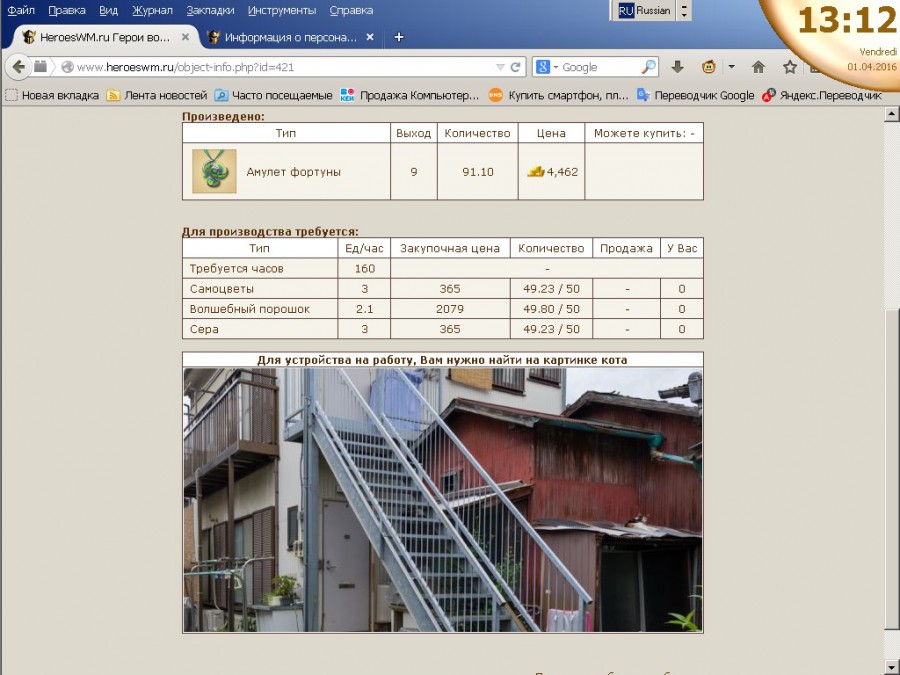Open a new tab with the plus button

tap(399, 37)
